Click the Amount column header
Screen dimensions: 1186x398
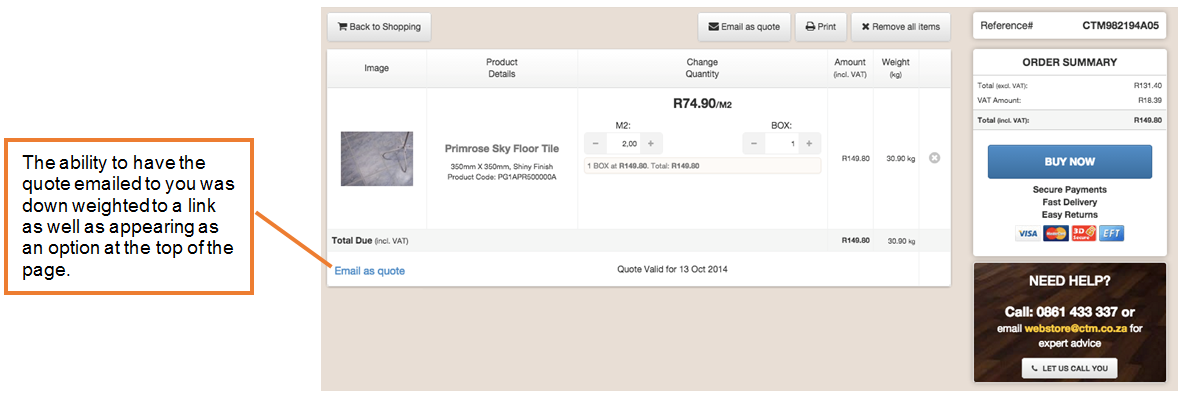850,67
